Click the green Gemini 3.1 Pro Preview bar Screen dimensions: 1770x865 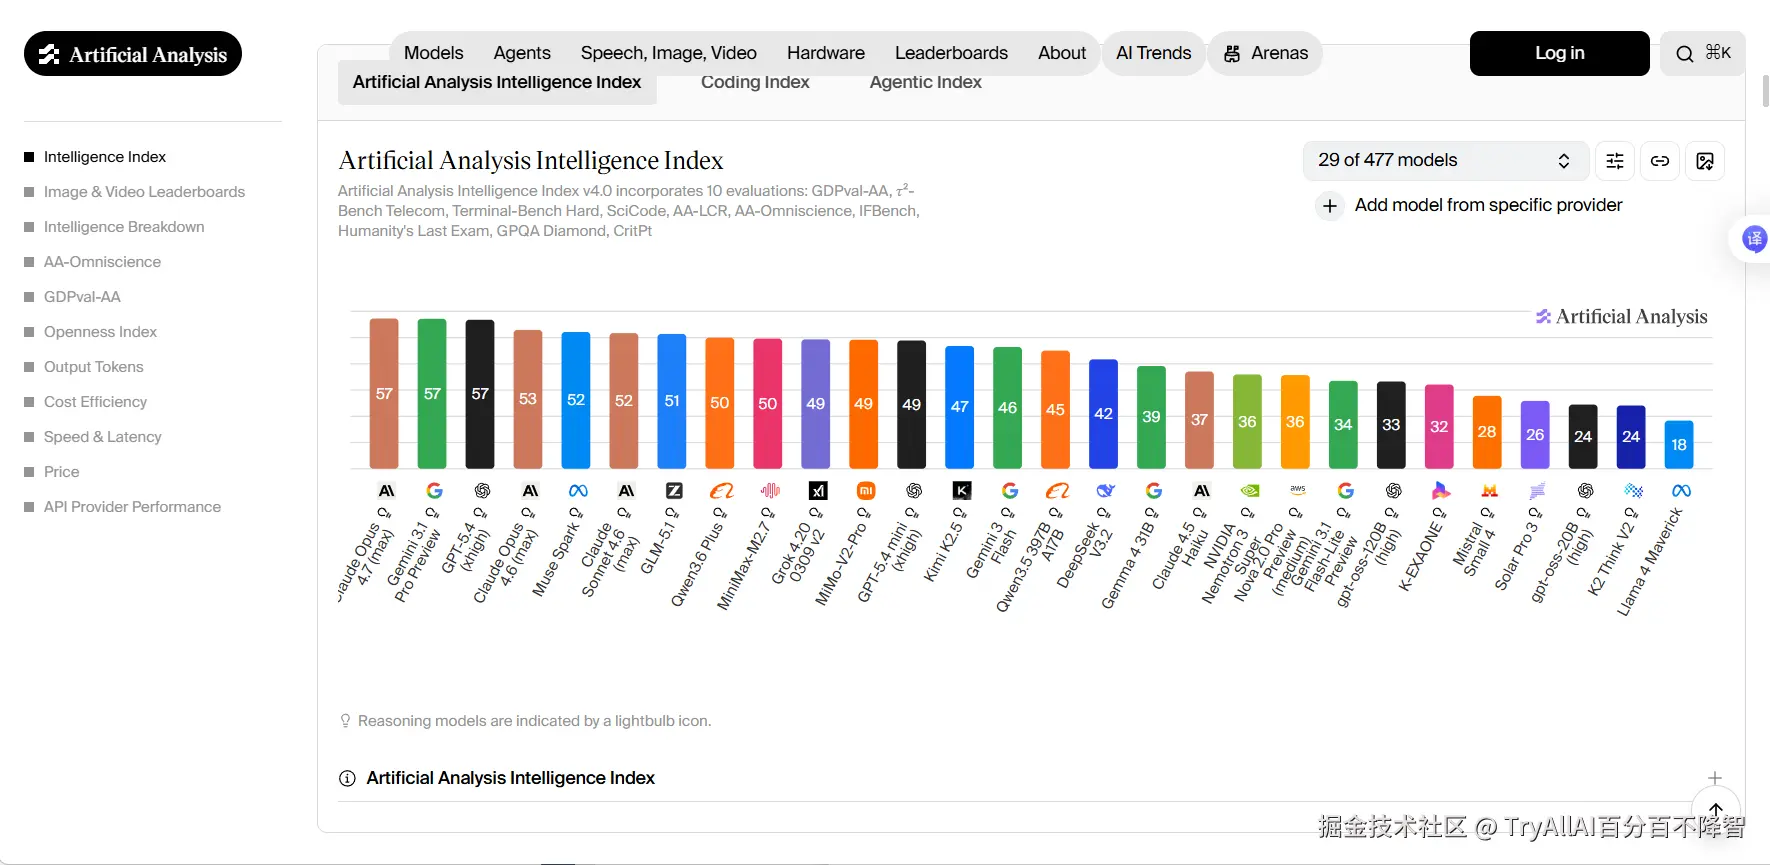(432, 394)
